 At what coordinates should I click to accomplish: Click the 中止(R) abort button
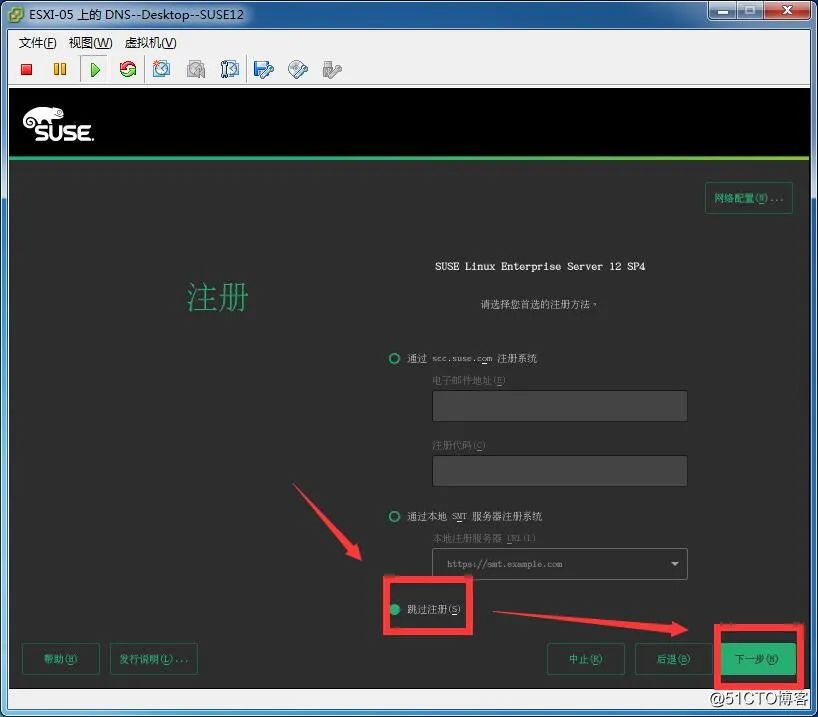tap(585, 659)
